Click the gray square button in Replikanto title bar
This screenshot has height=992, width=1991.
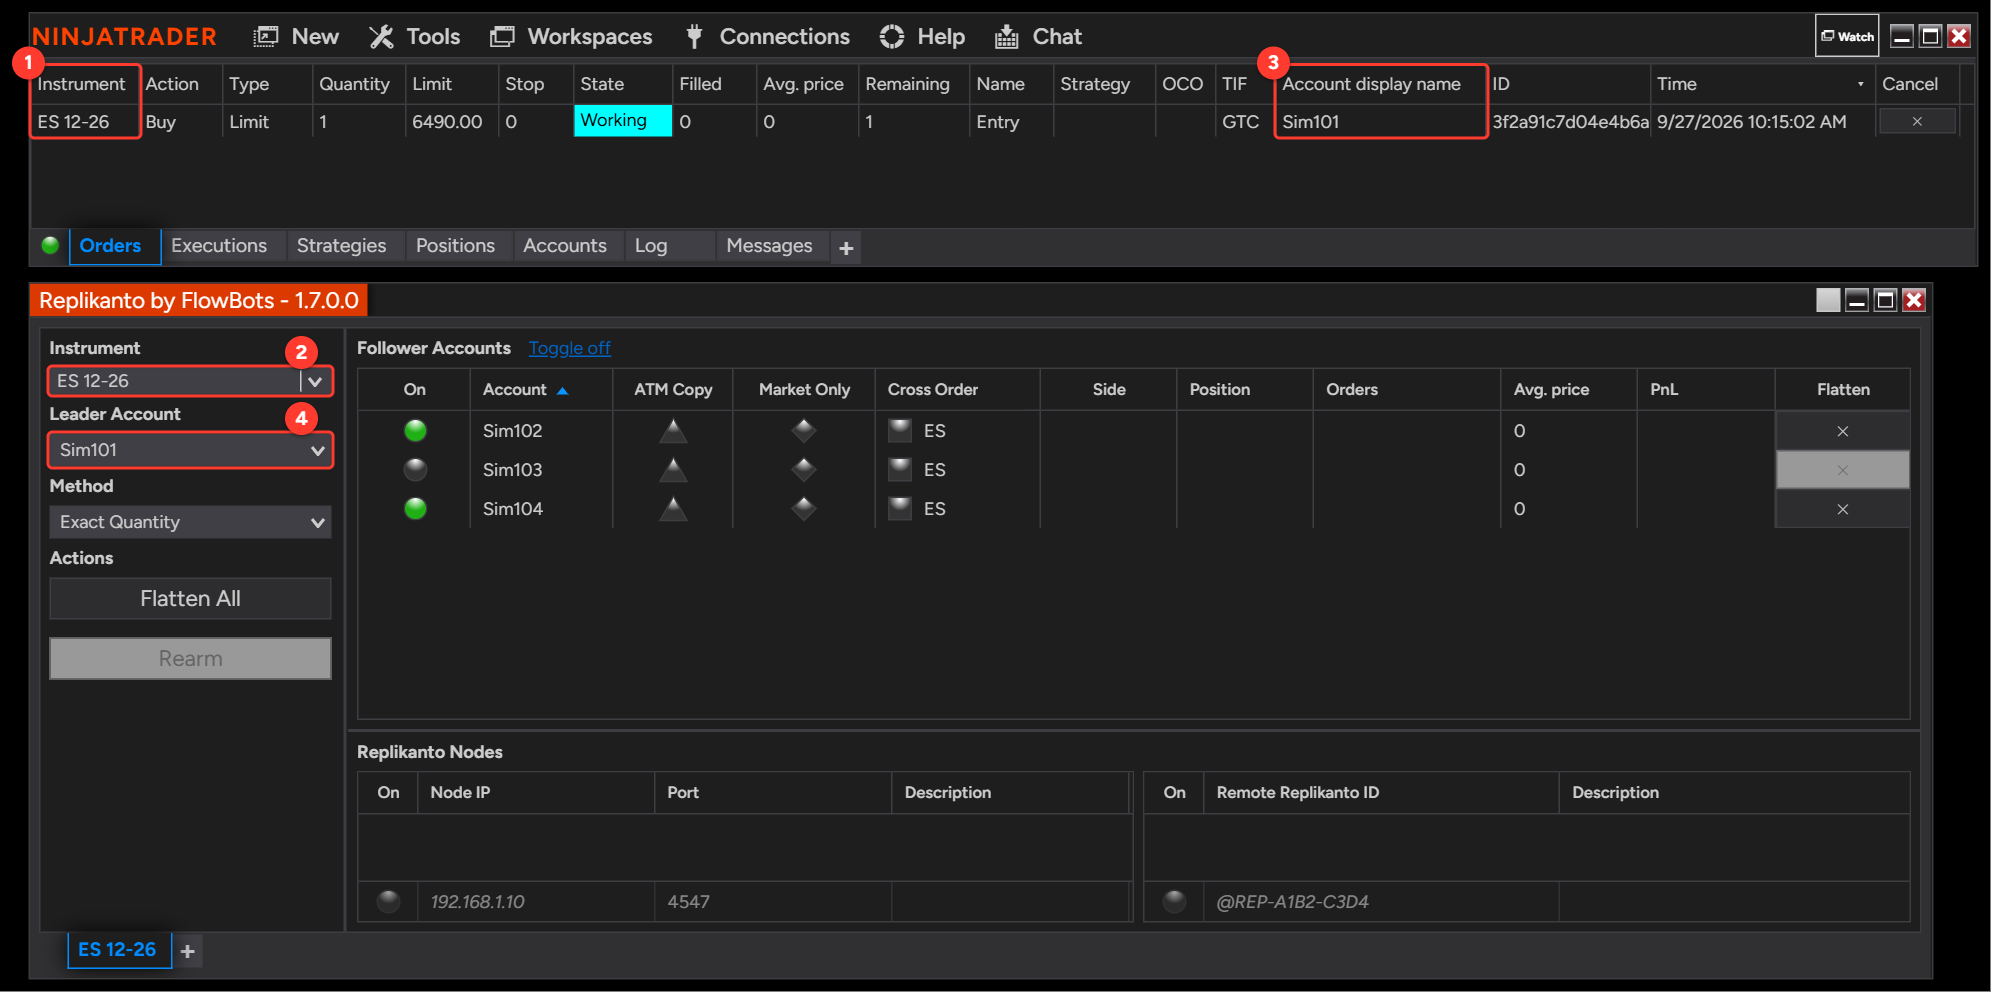(x=1828, y=300)
